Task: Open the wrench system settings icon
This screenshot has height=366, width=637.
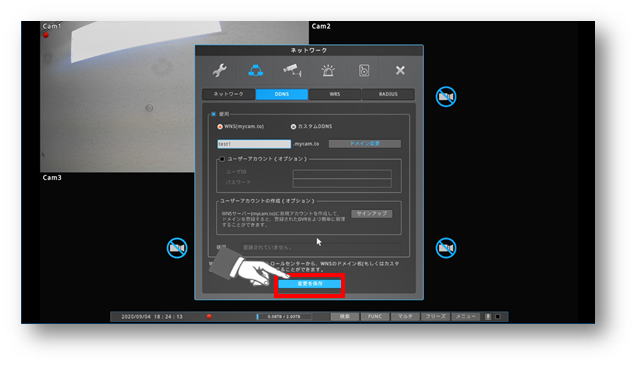Action: [x=219, y=71]
